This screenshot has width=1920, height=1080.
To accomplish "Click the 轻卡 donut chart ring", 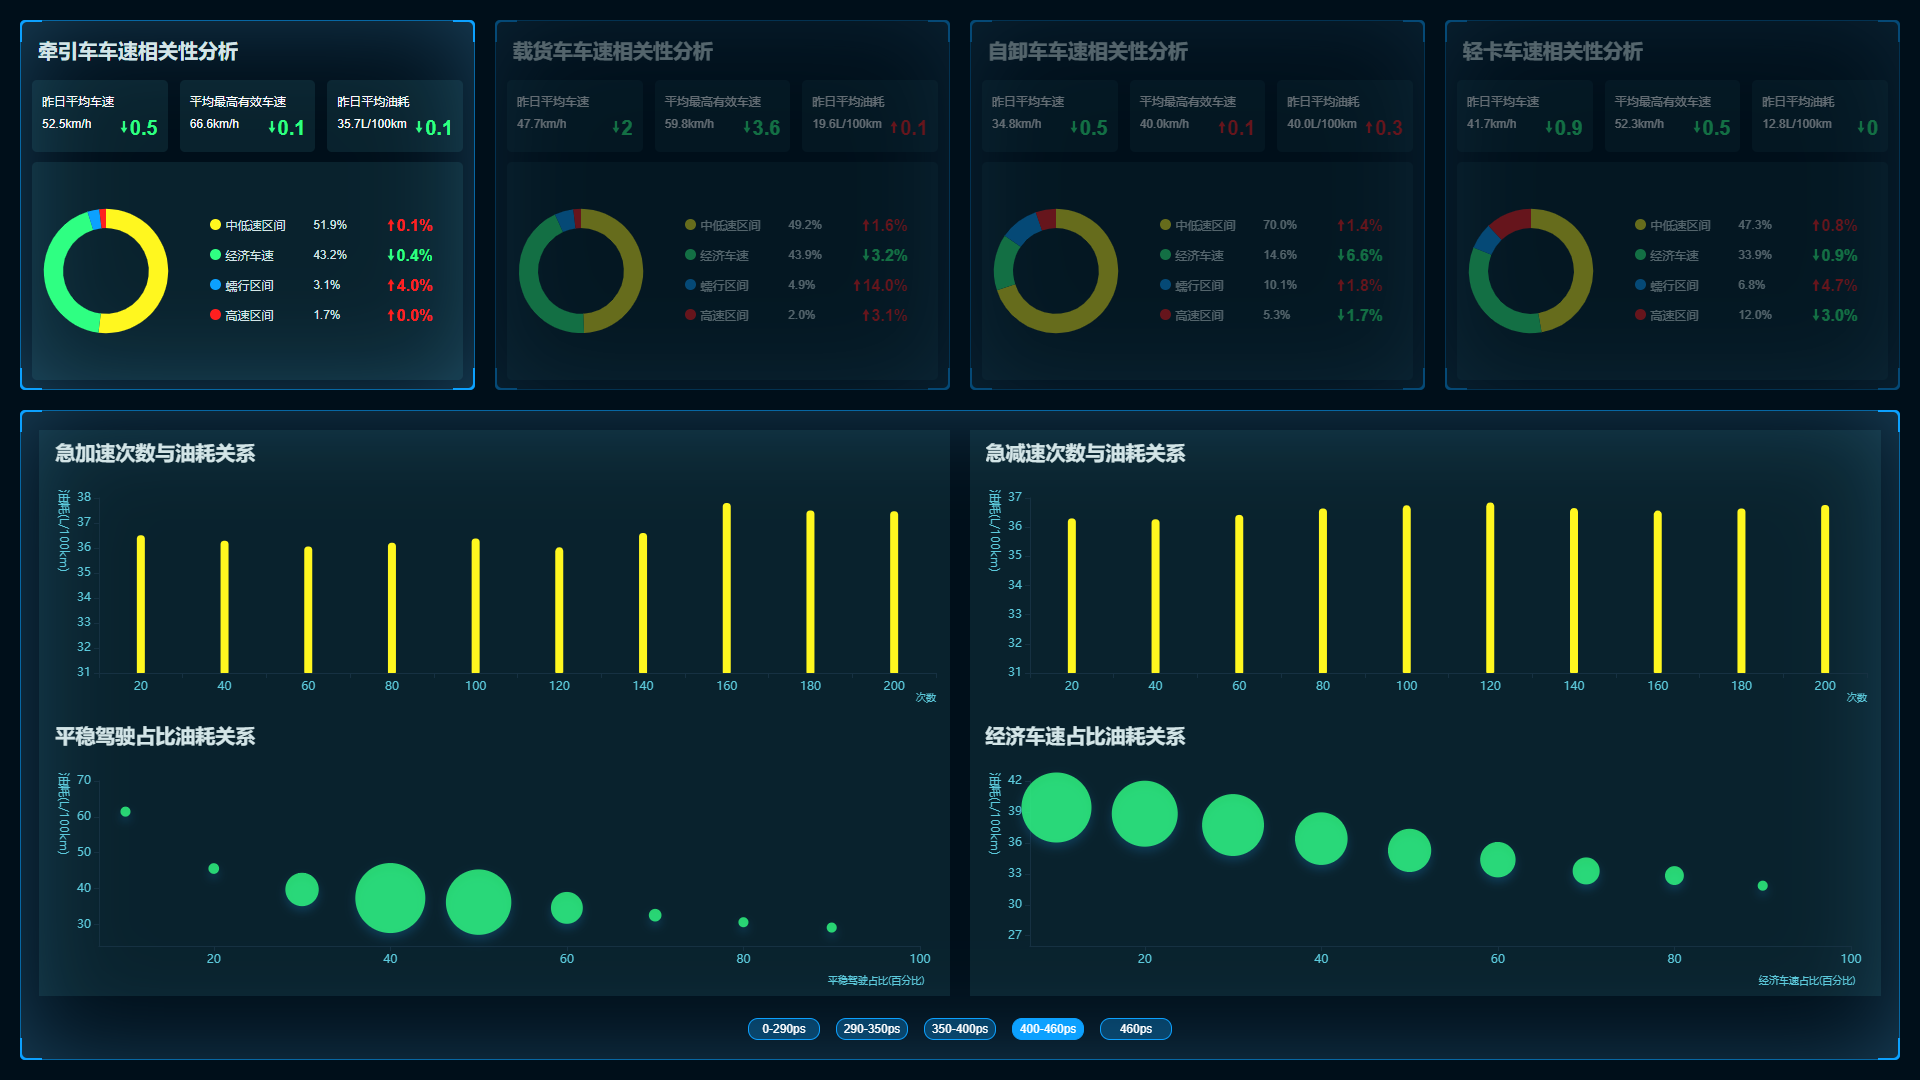I will [x=1582, y=270].
